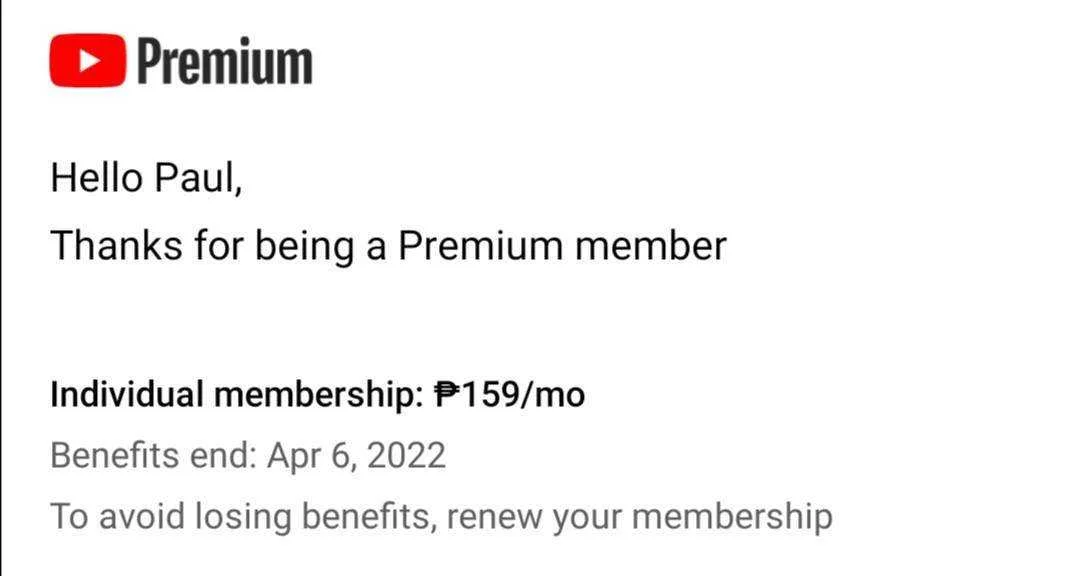1080x576 pixels.
Task: Click the white play triangle inside logo
Action: point(90,61)
